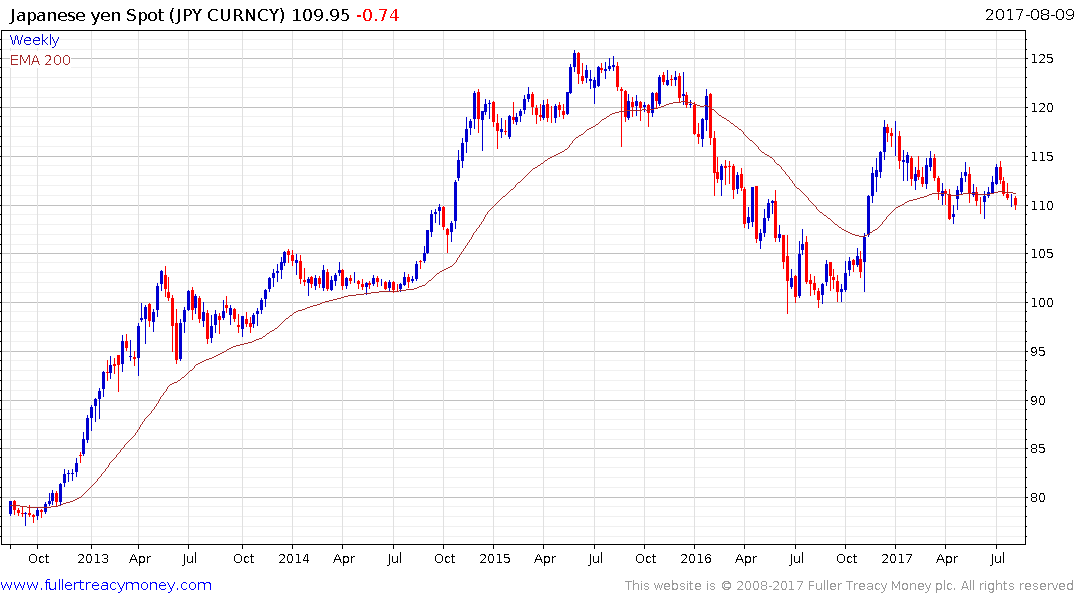1075x600 pixels.
Task: Click the 2013 year axis label
Action: [x=93, y=558]
